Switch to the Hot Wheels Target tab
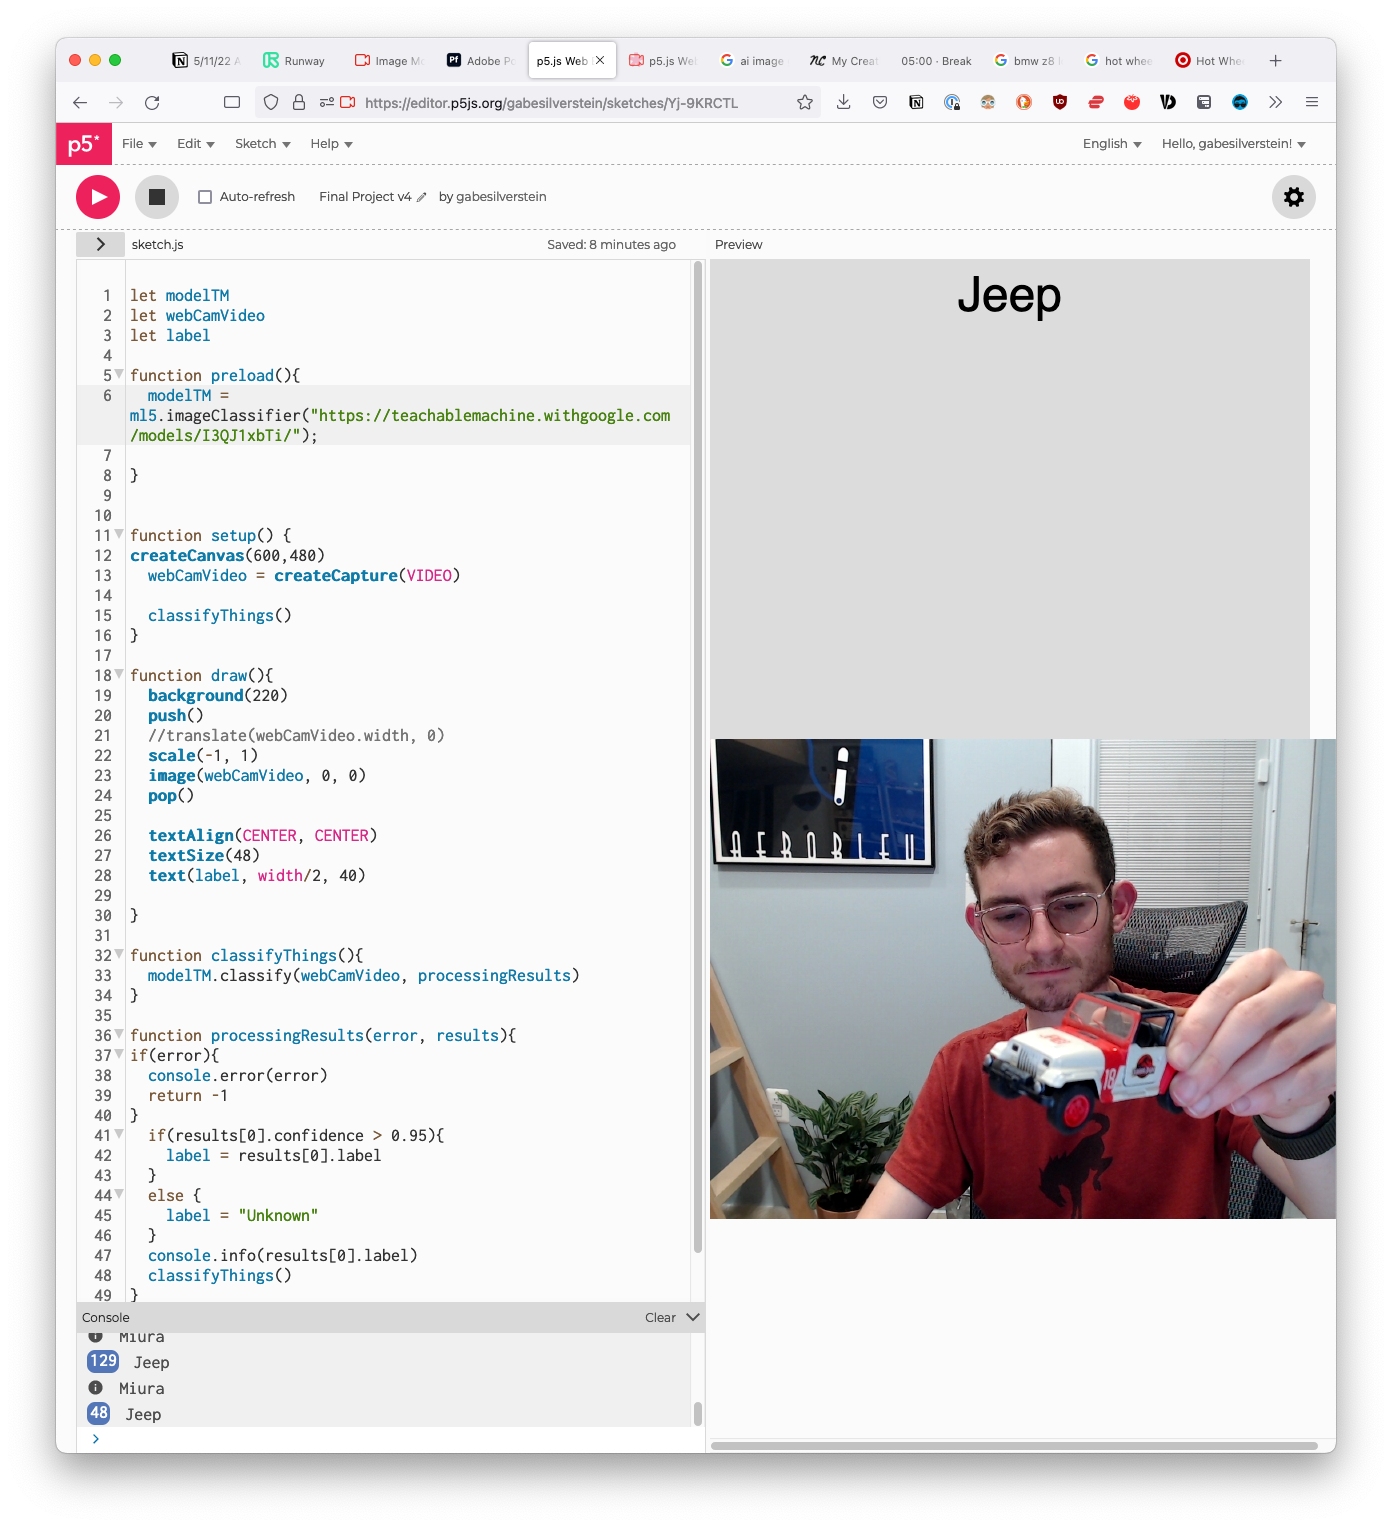The height and width of the screenshot is (1527, 1392). point(1210,61)
